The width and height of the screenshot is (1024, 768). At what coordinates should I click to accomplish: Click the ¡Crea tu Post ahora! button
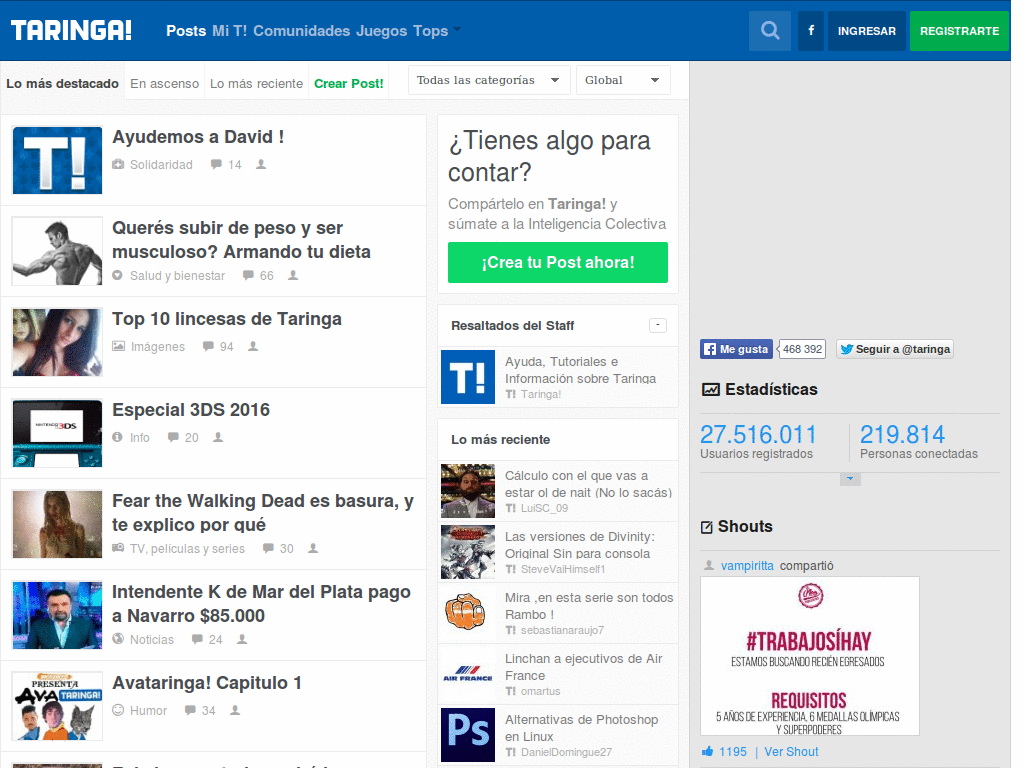tap(558, 263)
